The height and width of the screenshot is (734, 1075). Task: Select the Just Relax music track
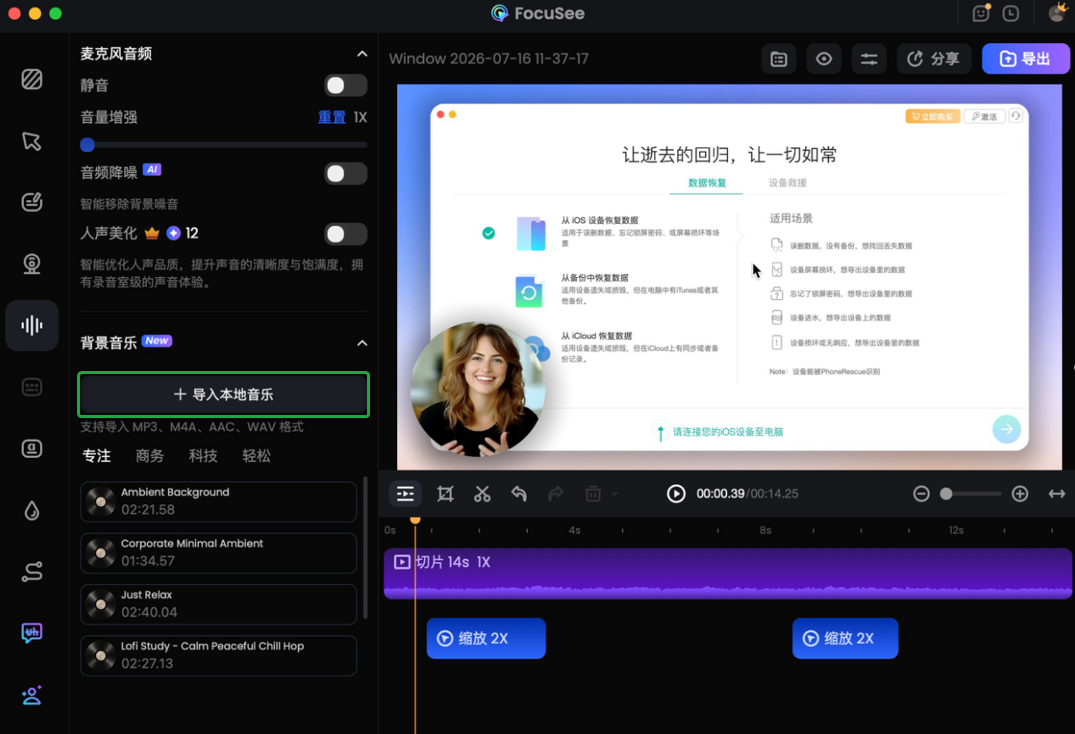coord(218,604)
